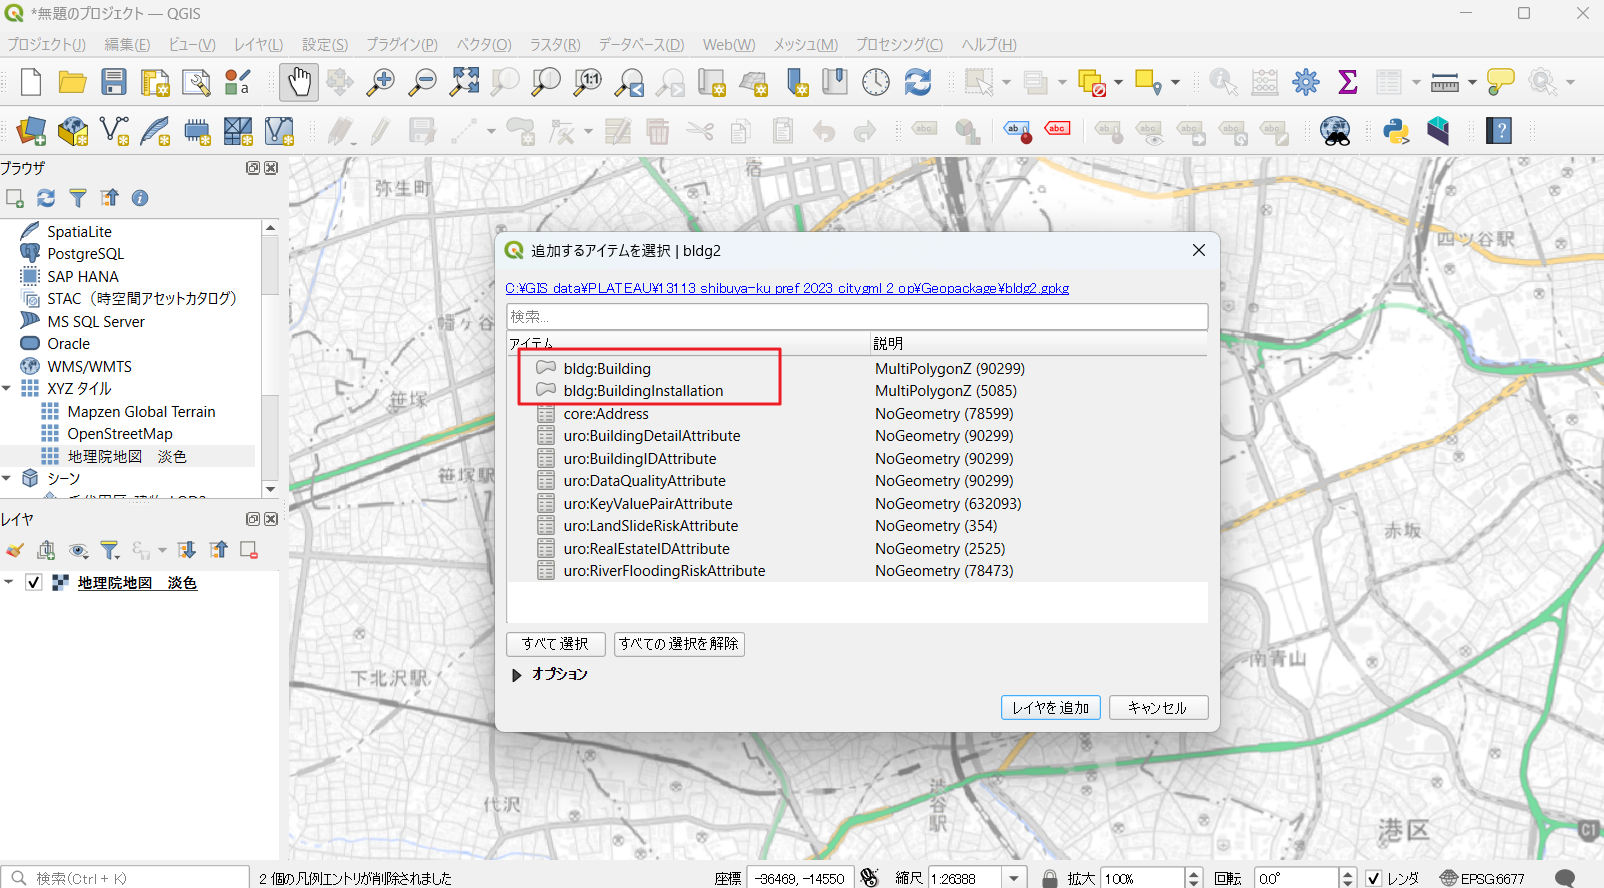
Task: Open the deselect features dropdown arrow
Action: [x=1118, y=82]
